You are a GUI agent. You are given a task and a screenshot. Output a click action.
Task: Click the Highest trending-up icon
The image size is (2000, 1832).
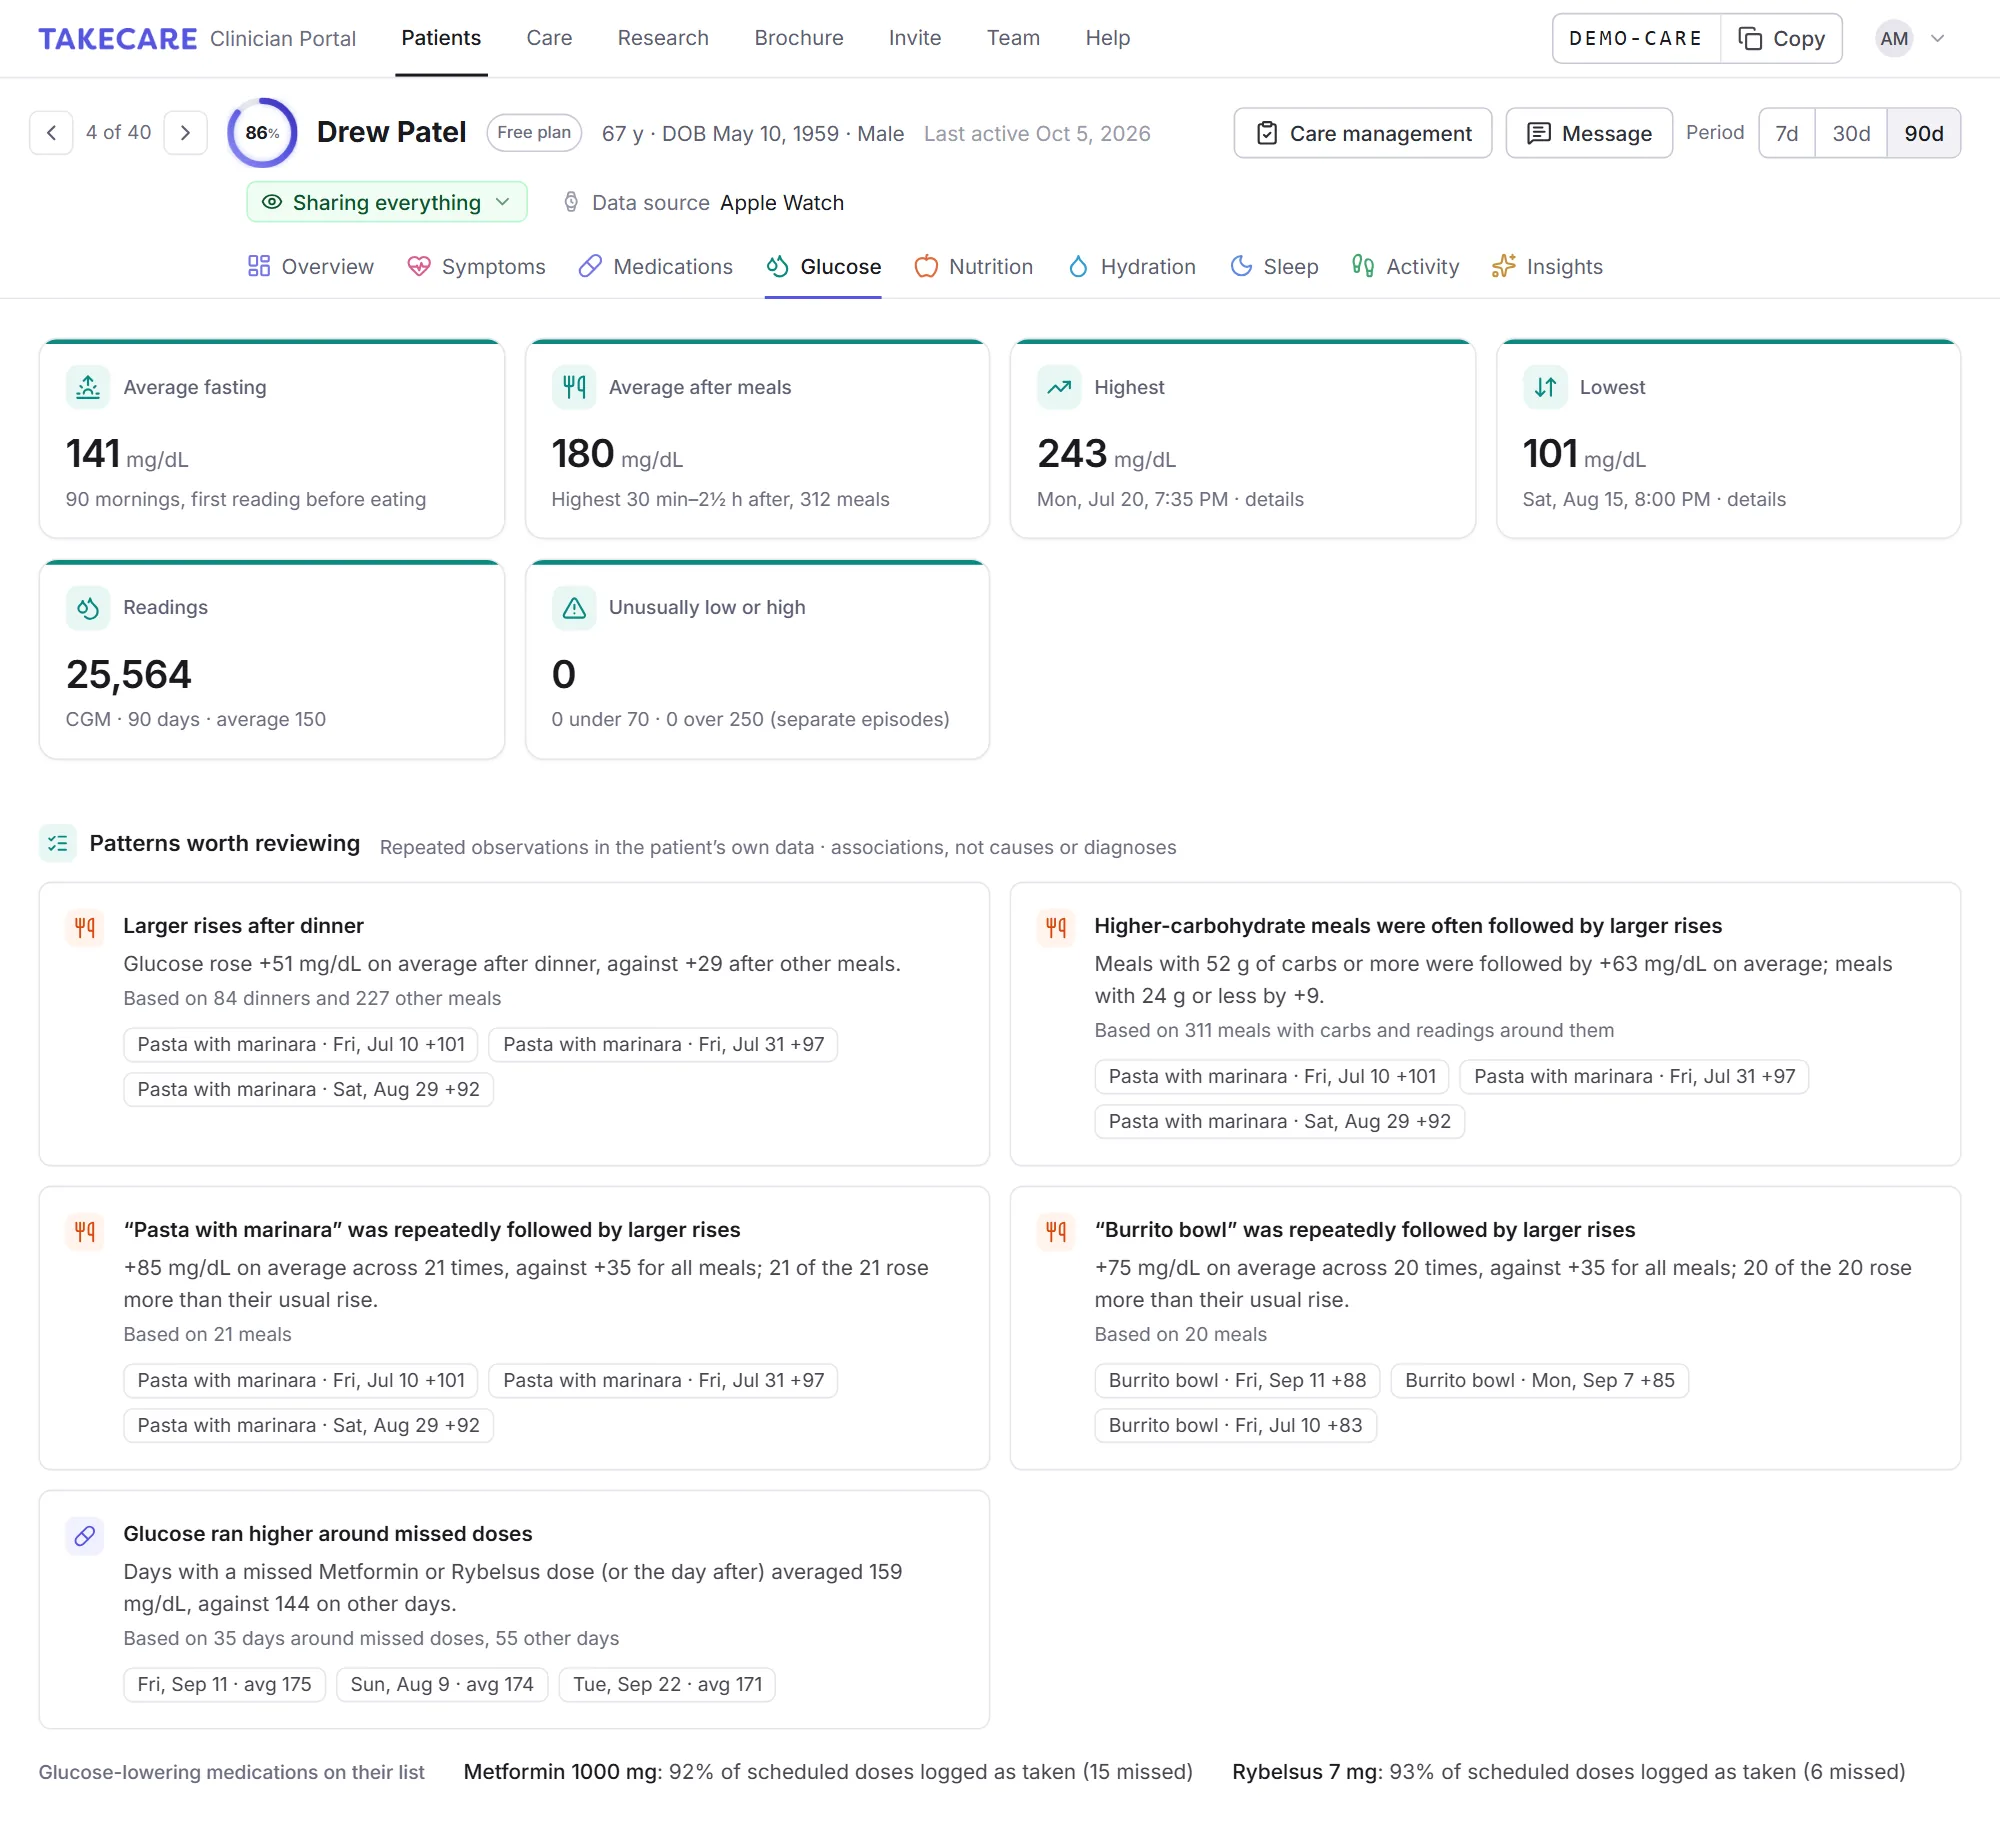coord(1059,387)
